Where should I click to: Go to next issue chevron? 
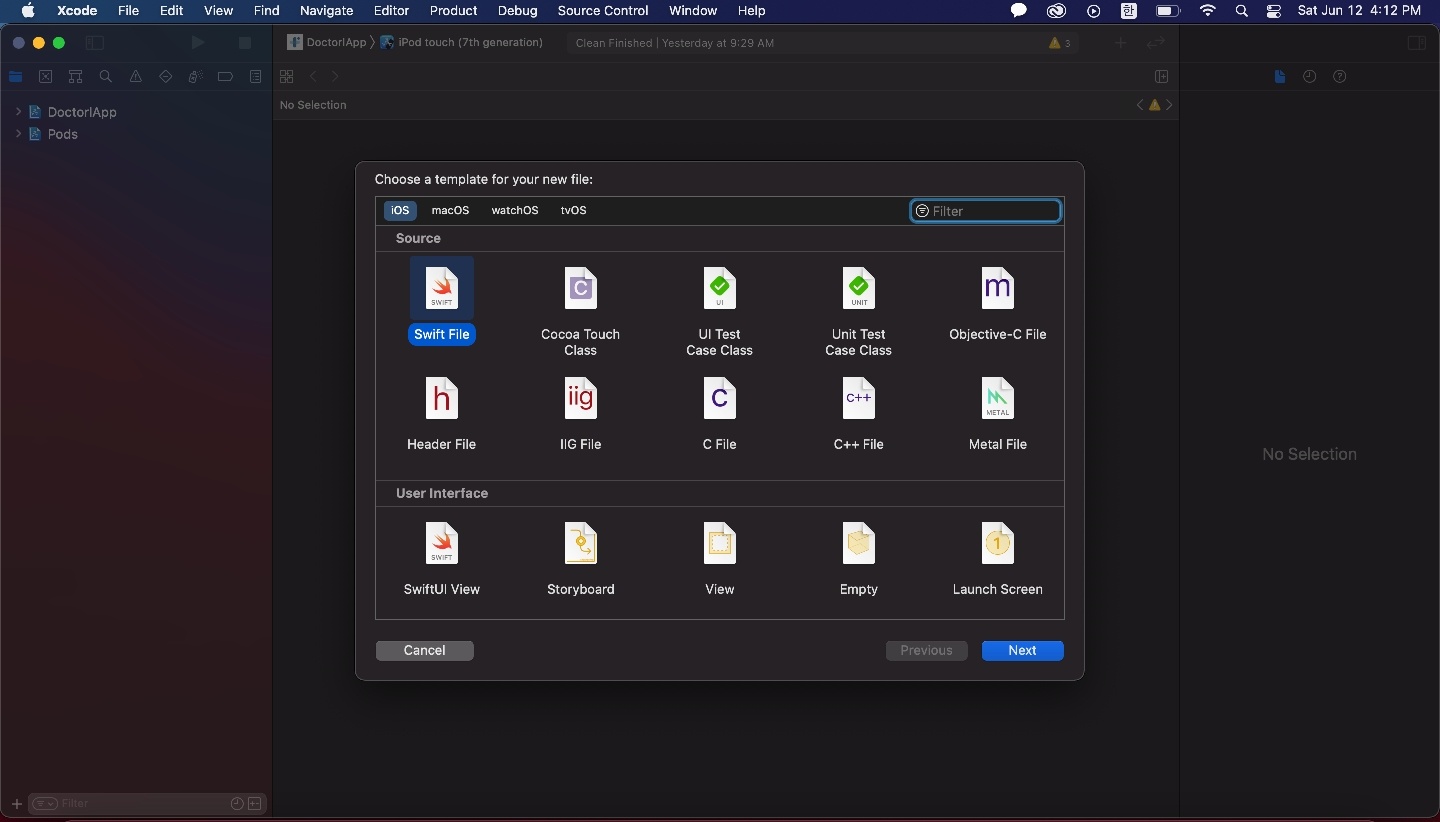click(1169, 105)
